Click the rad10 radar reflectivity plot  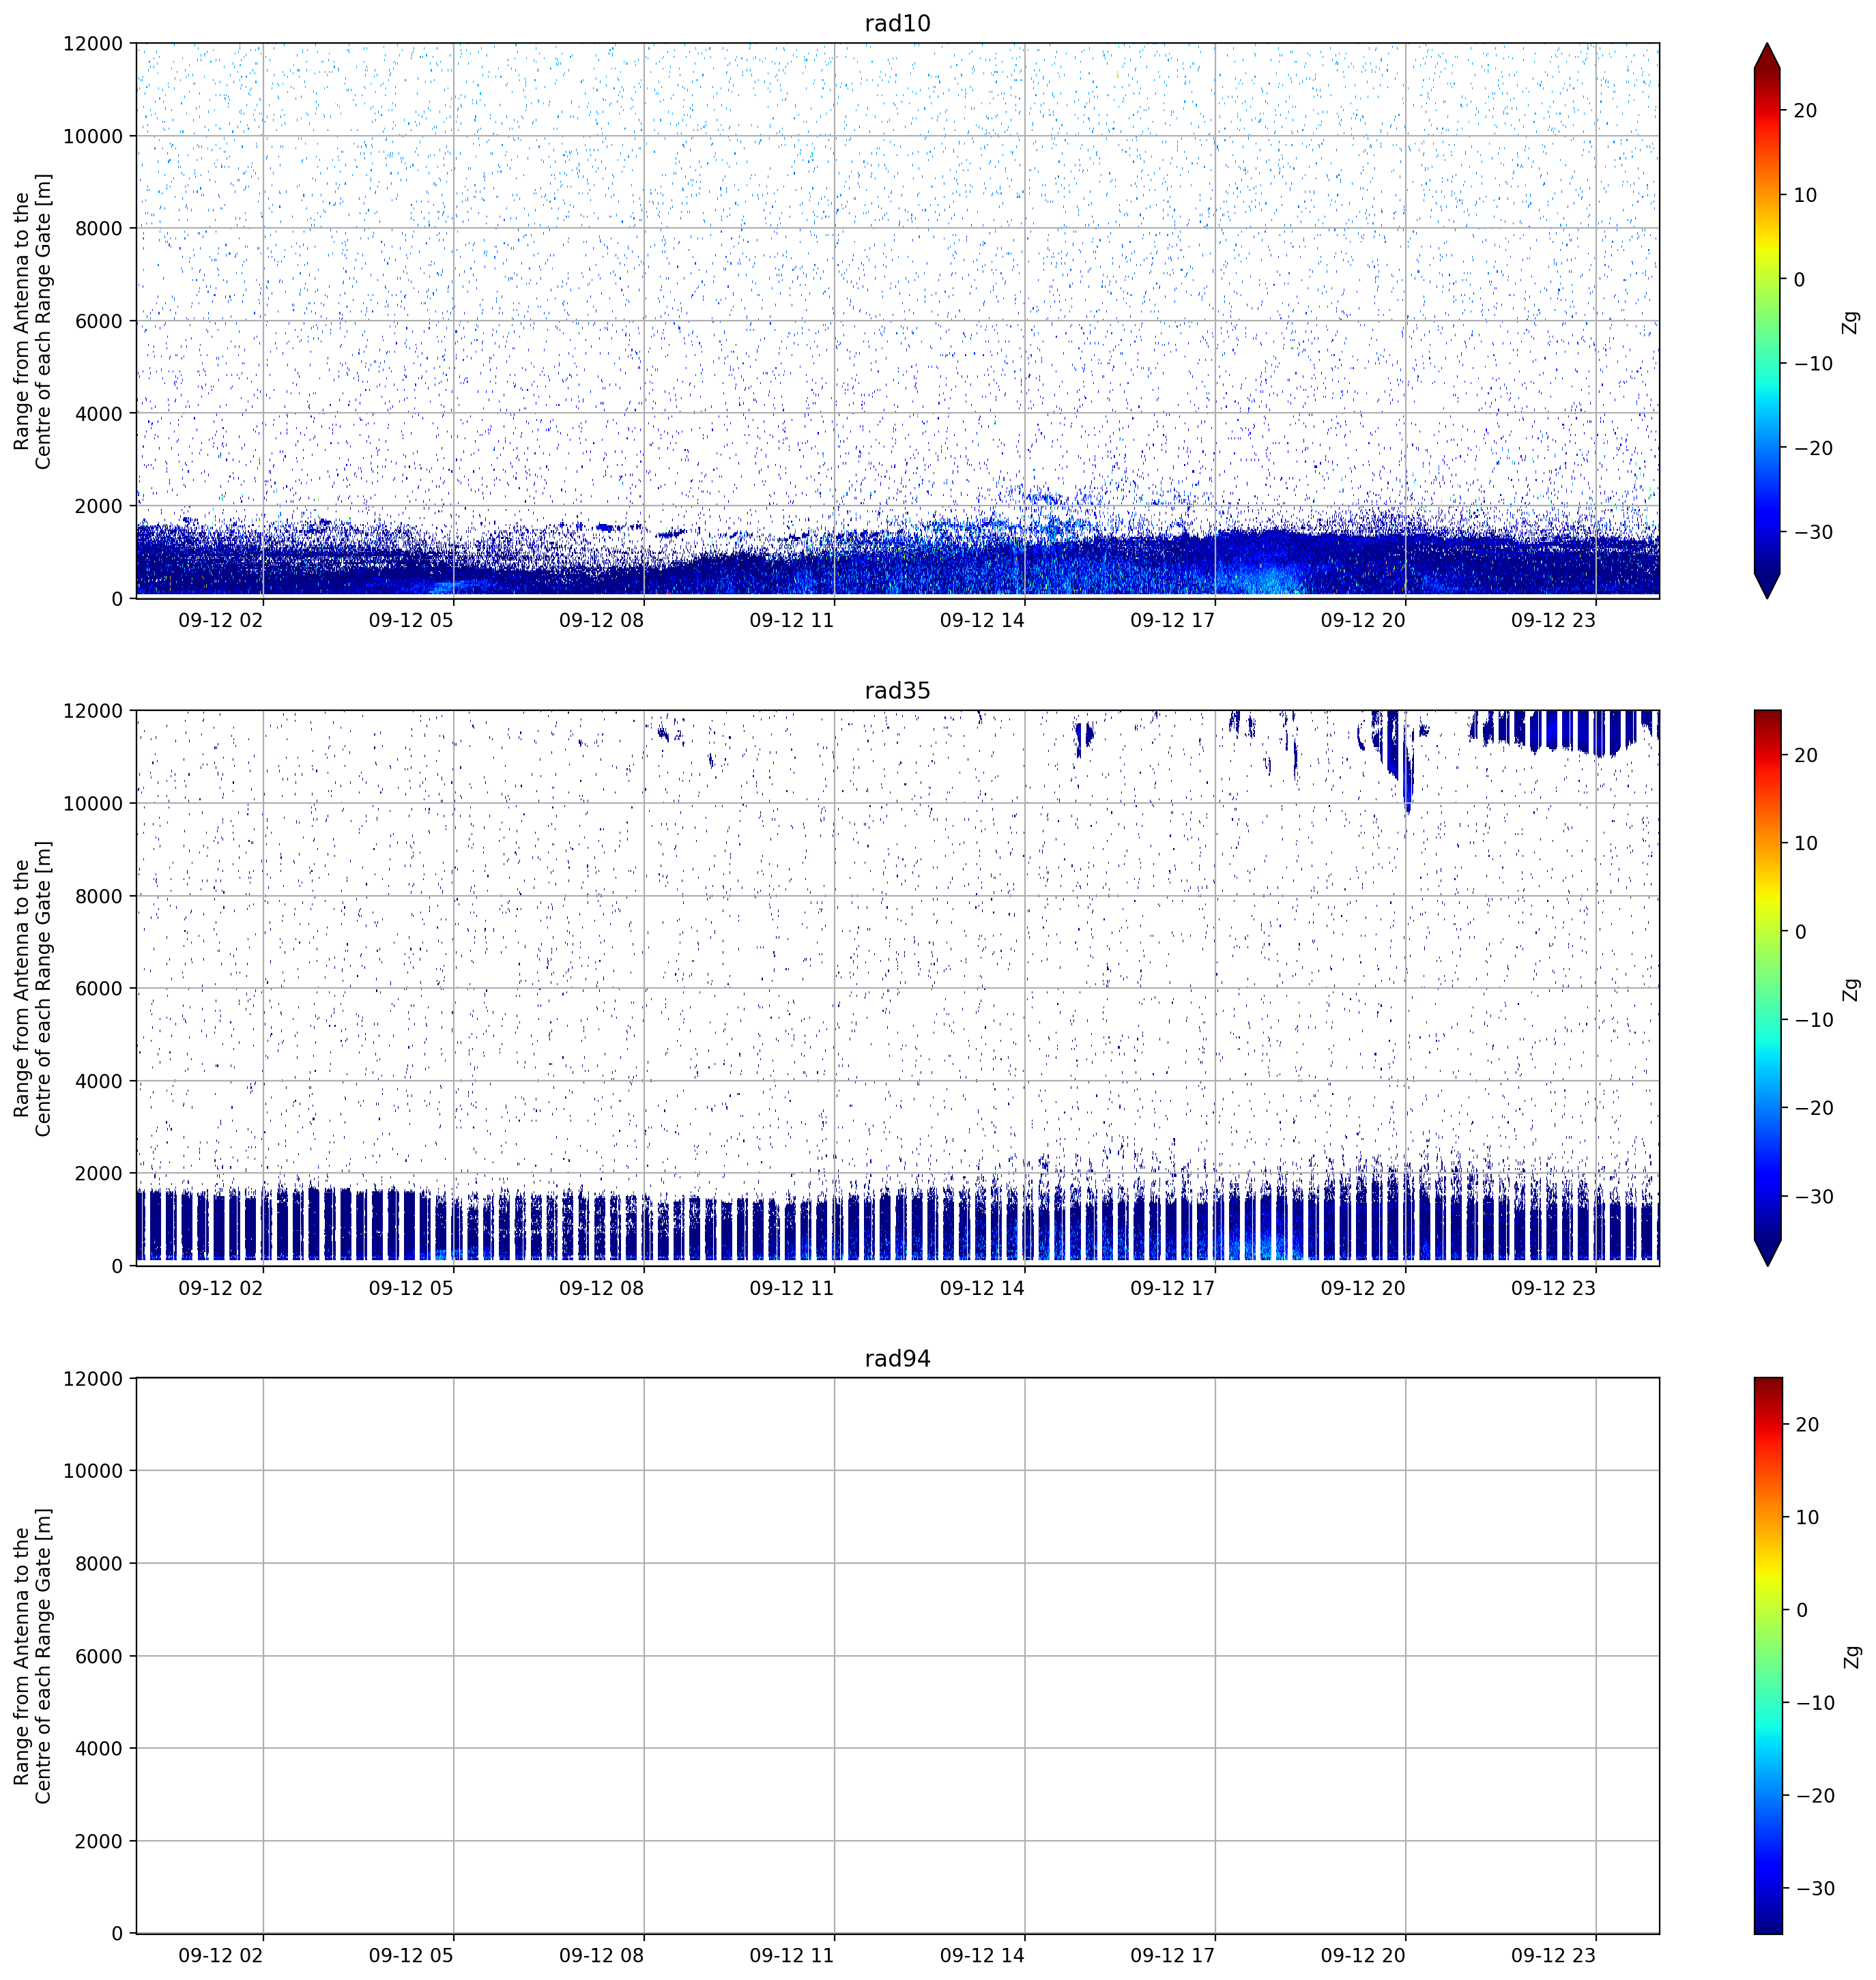coord(897,321)
